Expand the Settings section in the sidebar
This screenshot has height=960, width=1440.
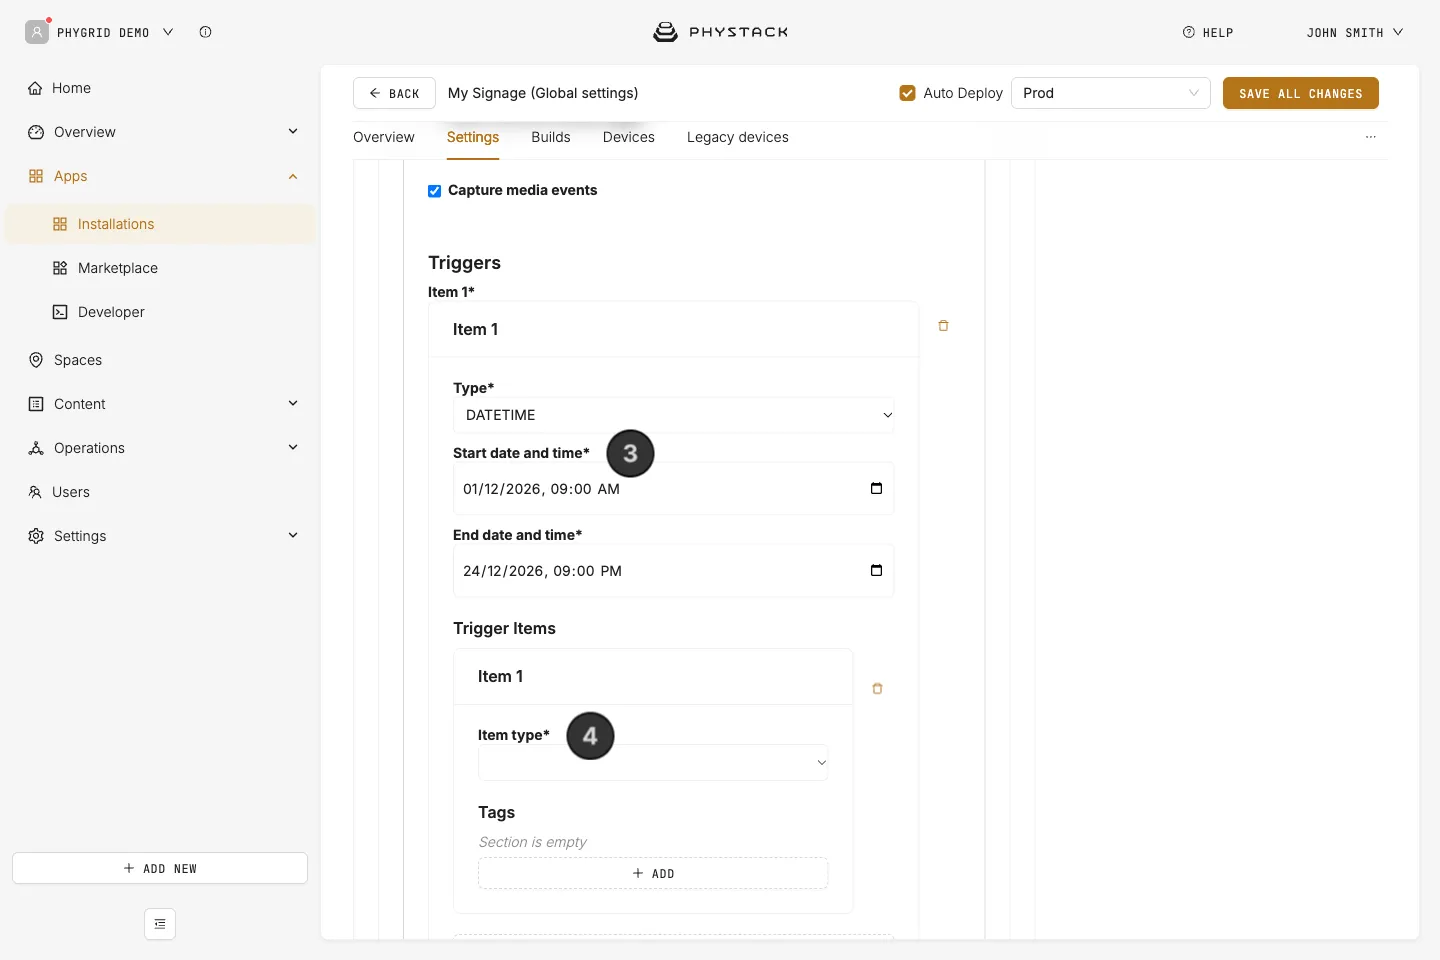click(x=293, y=536)
